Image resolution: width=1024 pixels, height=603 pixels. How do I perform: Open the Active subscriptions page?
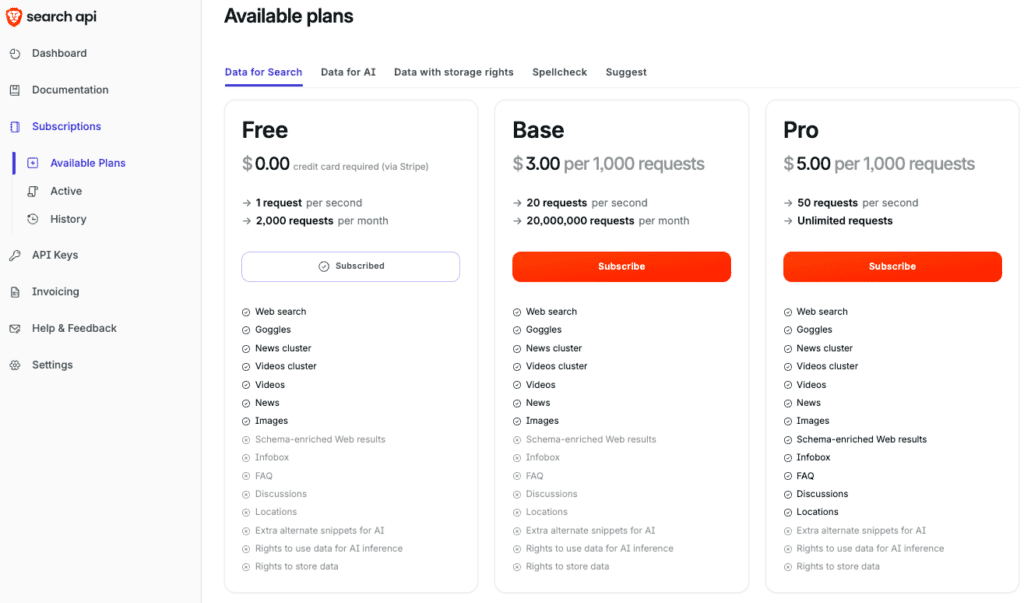(x=66, y=191)
